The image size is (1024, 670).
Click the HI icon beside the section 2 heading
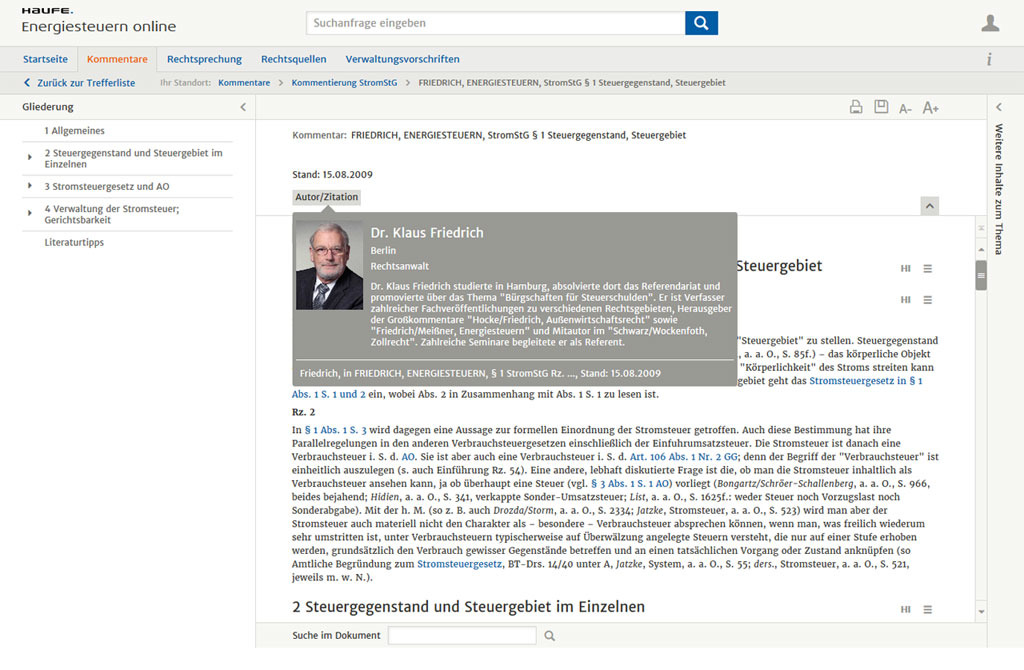pyautogui.click(x=905, y=609)
